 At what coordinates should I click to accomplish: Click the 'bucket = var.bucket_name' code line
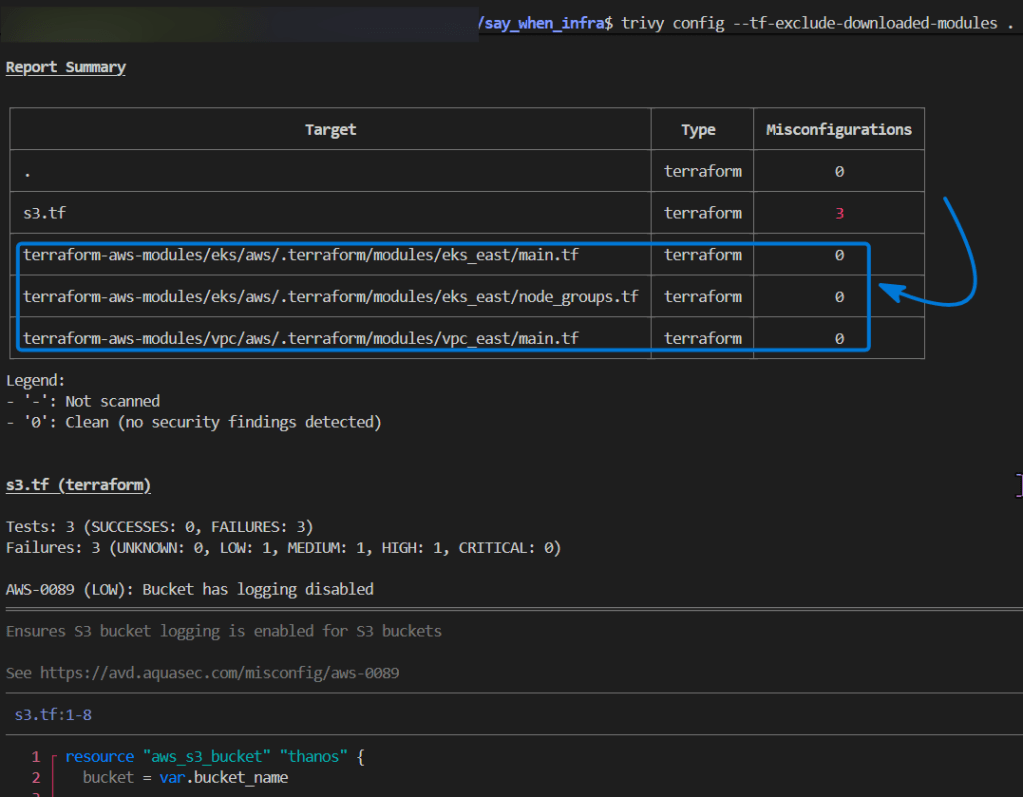(x=185, y=777)
